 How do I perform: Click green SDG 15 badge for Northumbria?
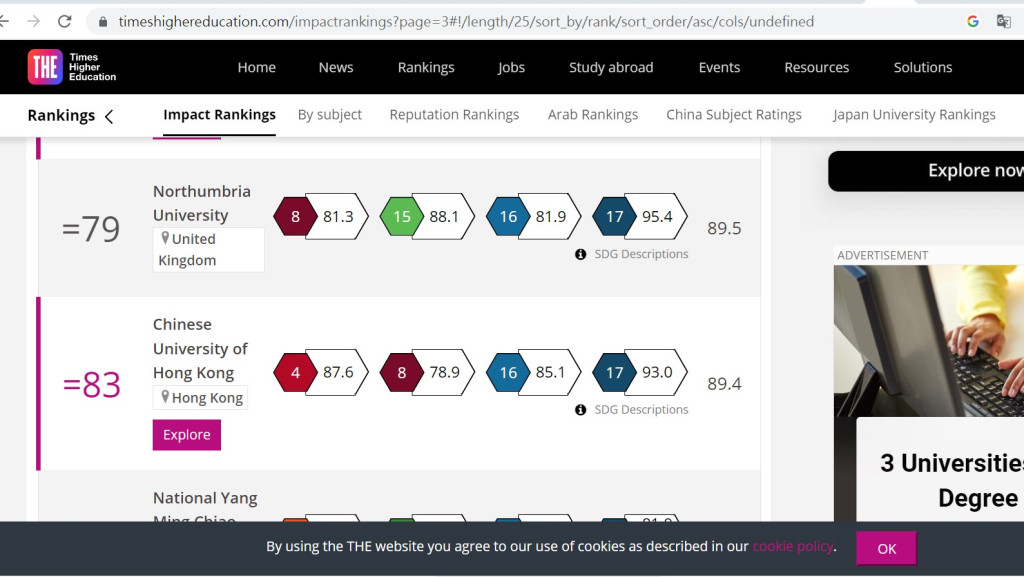click(401, 217)
